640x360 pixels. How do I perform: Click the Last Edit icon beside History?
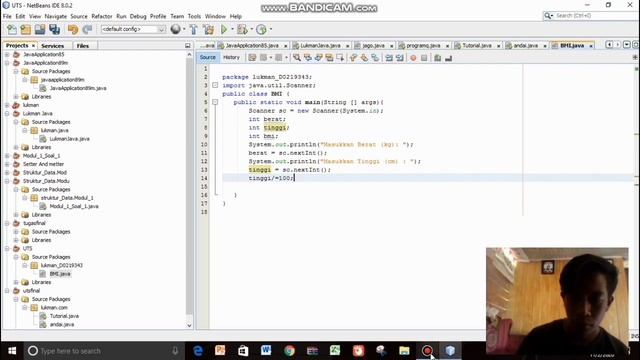click(252, 58)
